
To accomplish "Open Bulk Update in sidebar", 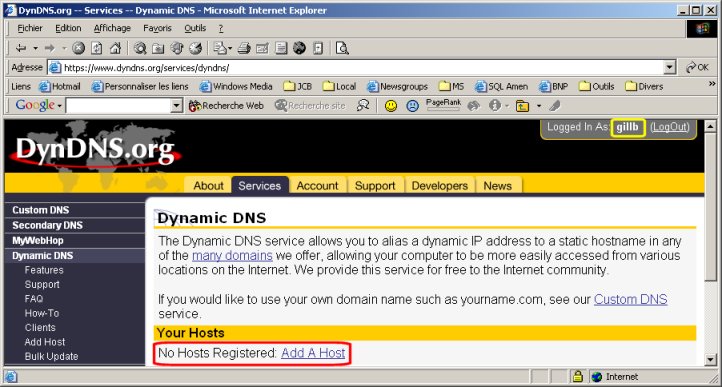I will point(52,356).
